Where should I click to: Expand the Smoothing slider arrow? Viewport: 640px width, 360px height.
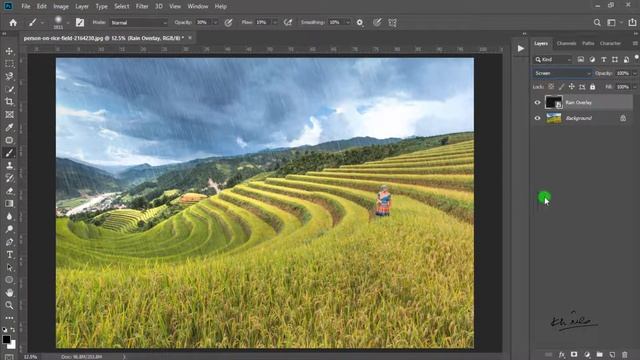click(x=348, y=22)
